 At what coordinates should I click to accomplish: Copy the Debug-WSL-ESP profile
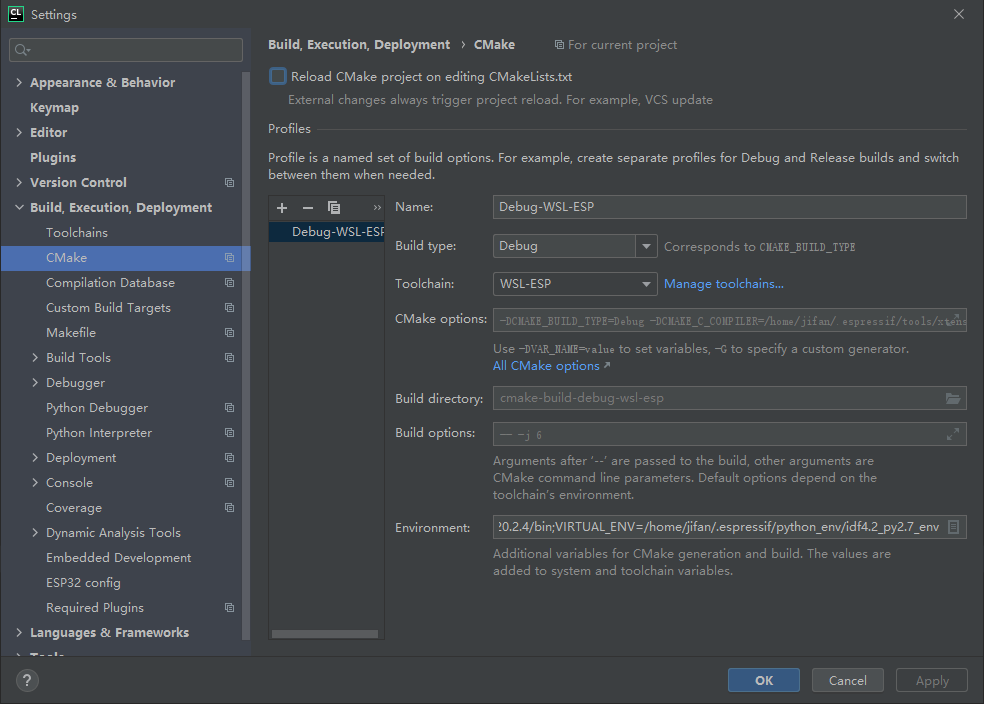[333, 207]
